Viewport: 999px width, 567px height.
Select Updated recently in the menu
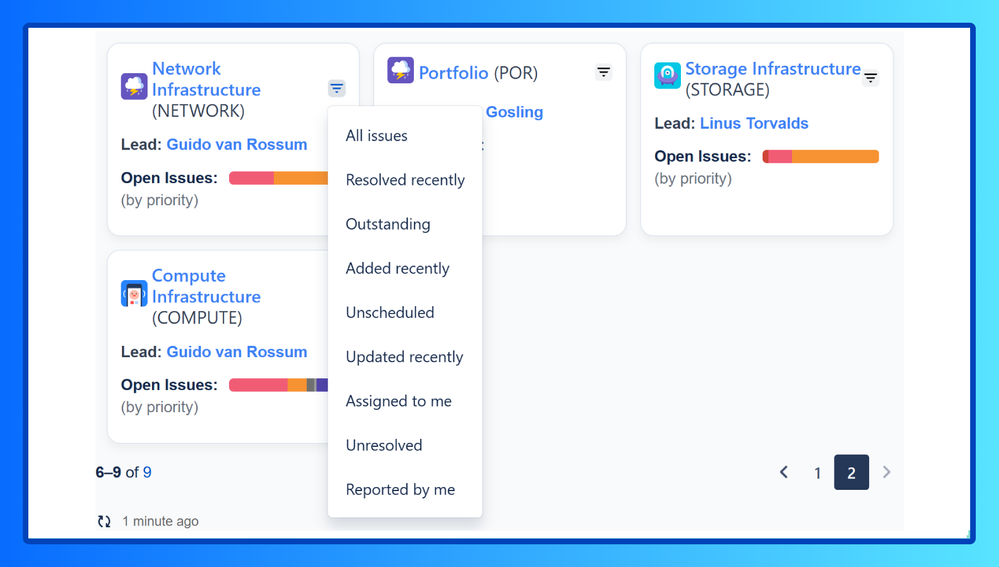click(x=405, y=357)
